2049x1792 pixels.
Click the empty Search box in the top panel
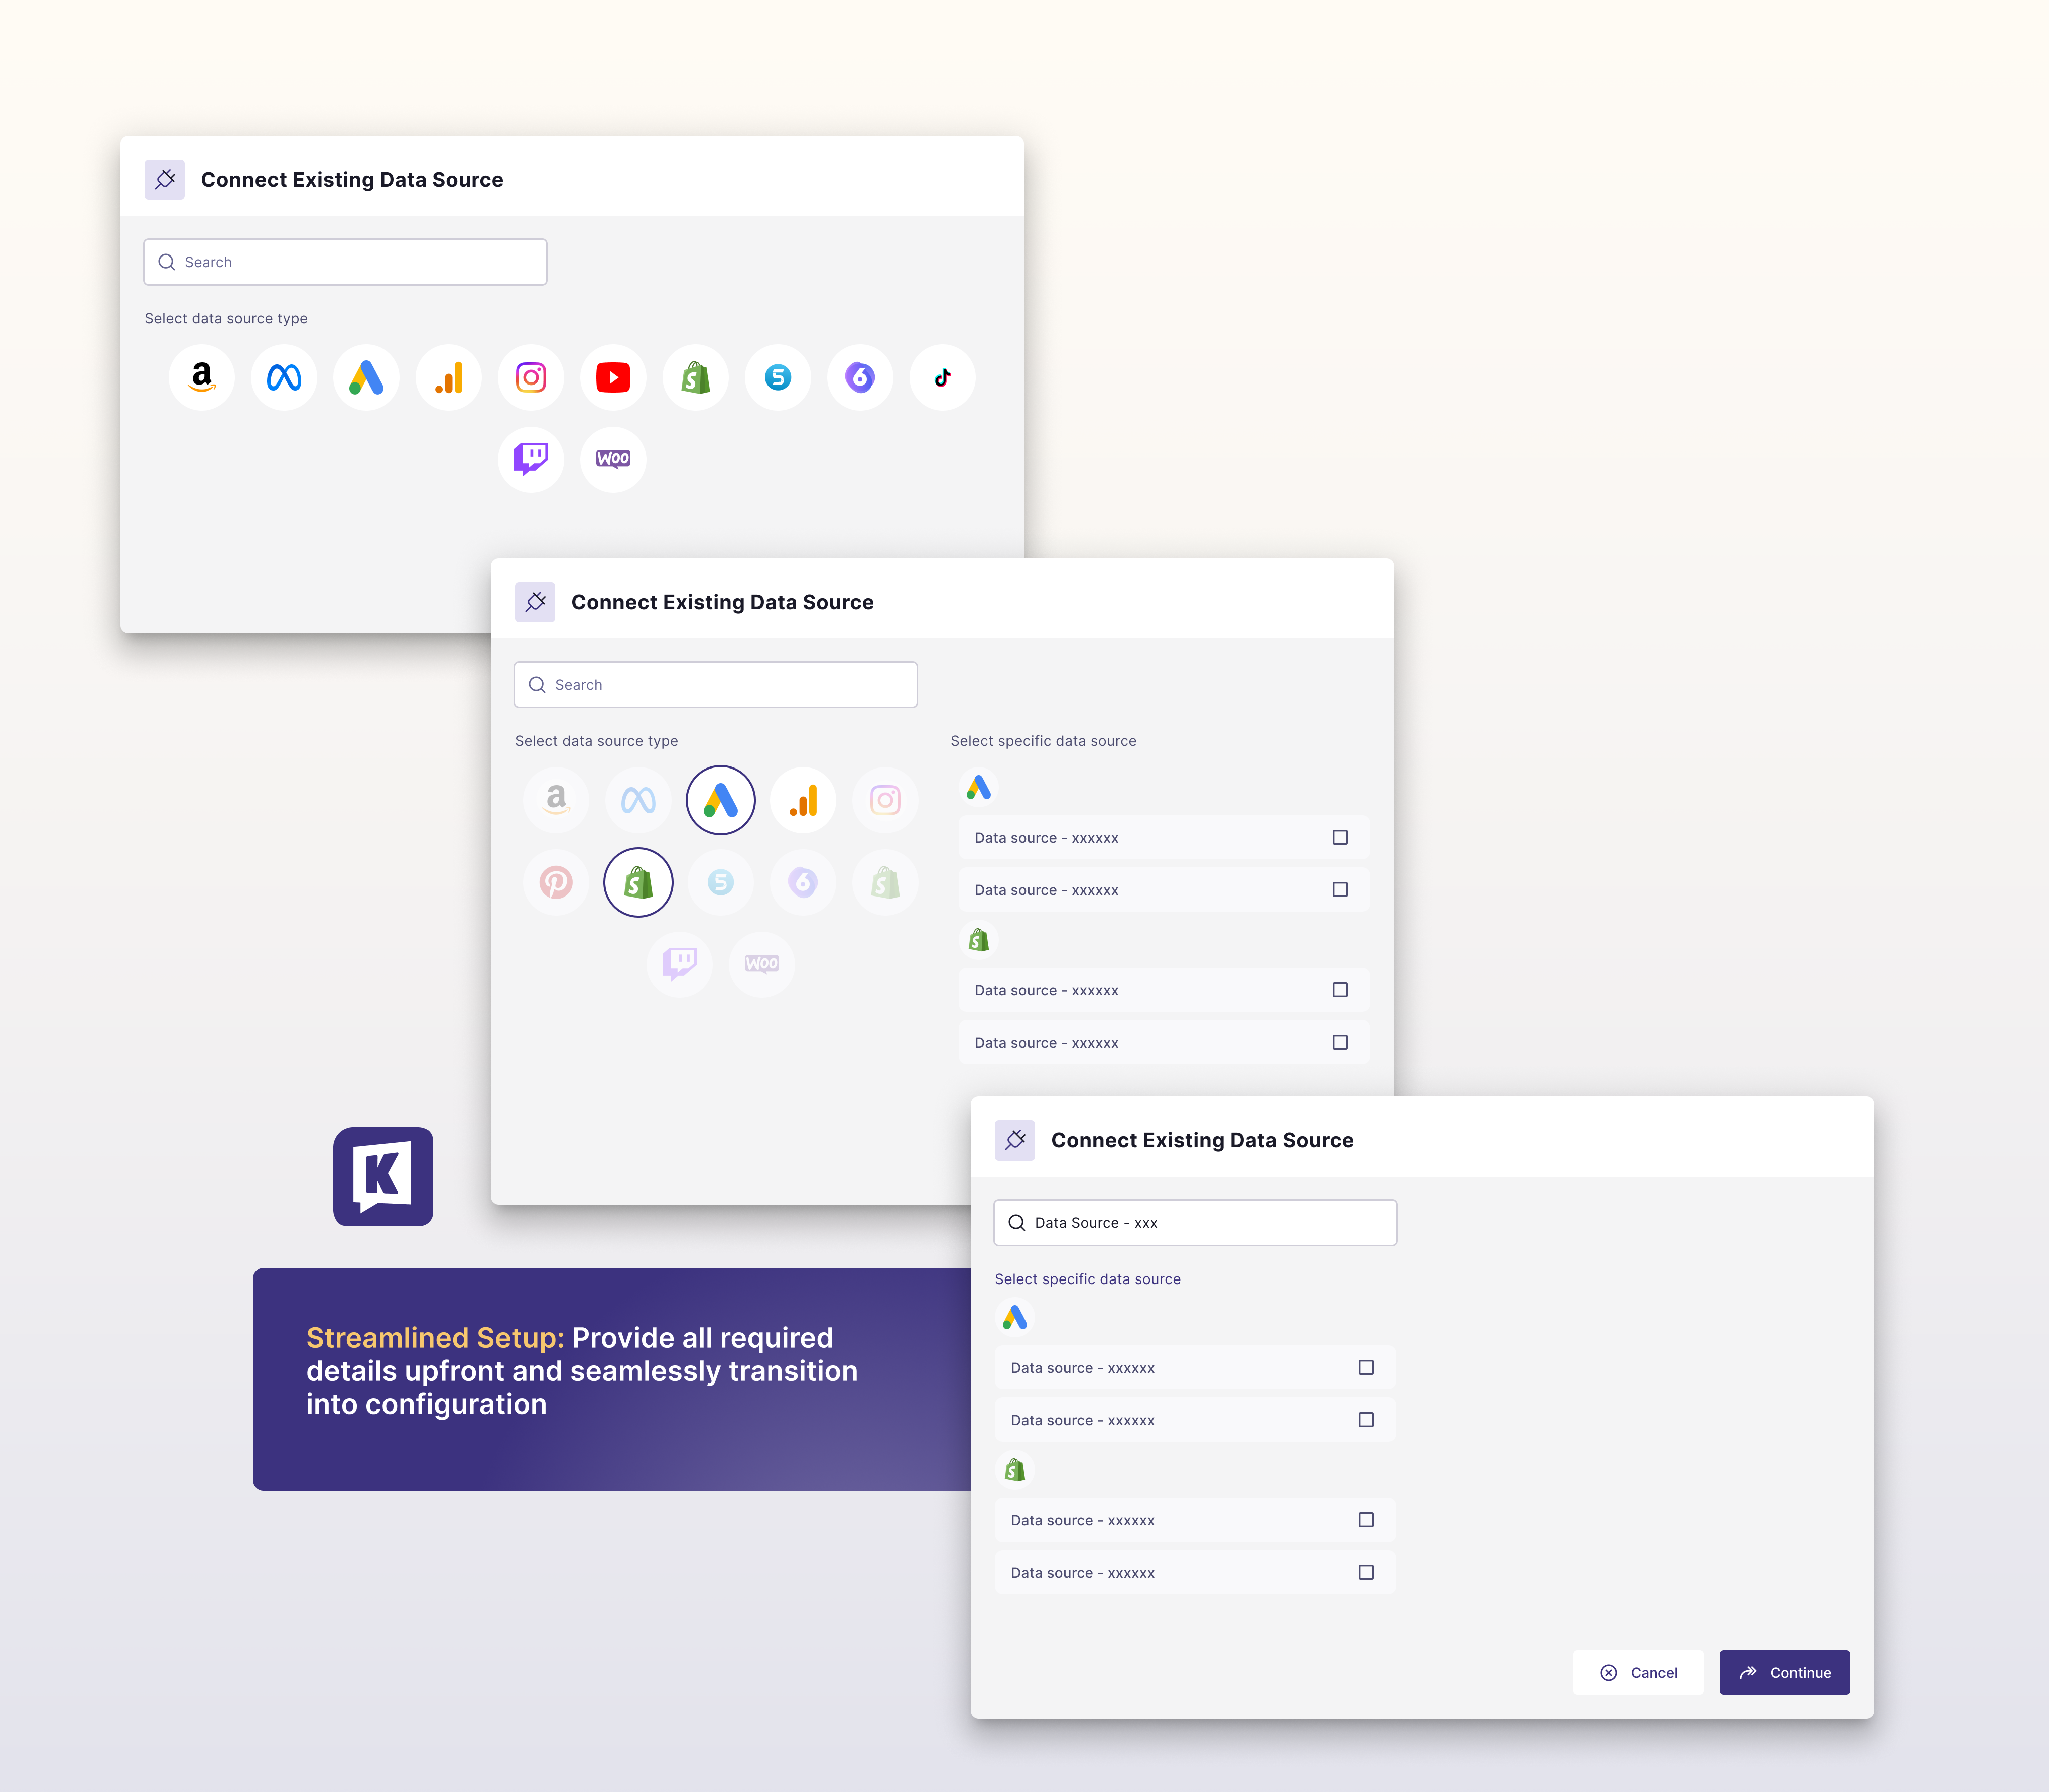pyautogui.click(x=345, y=261)
